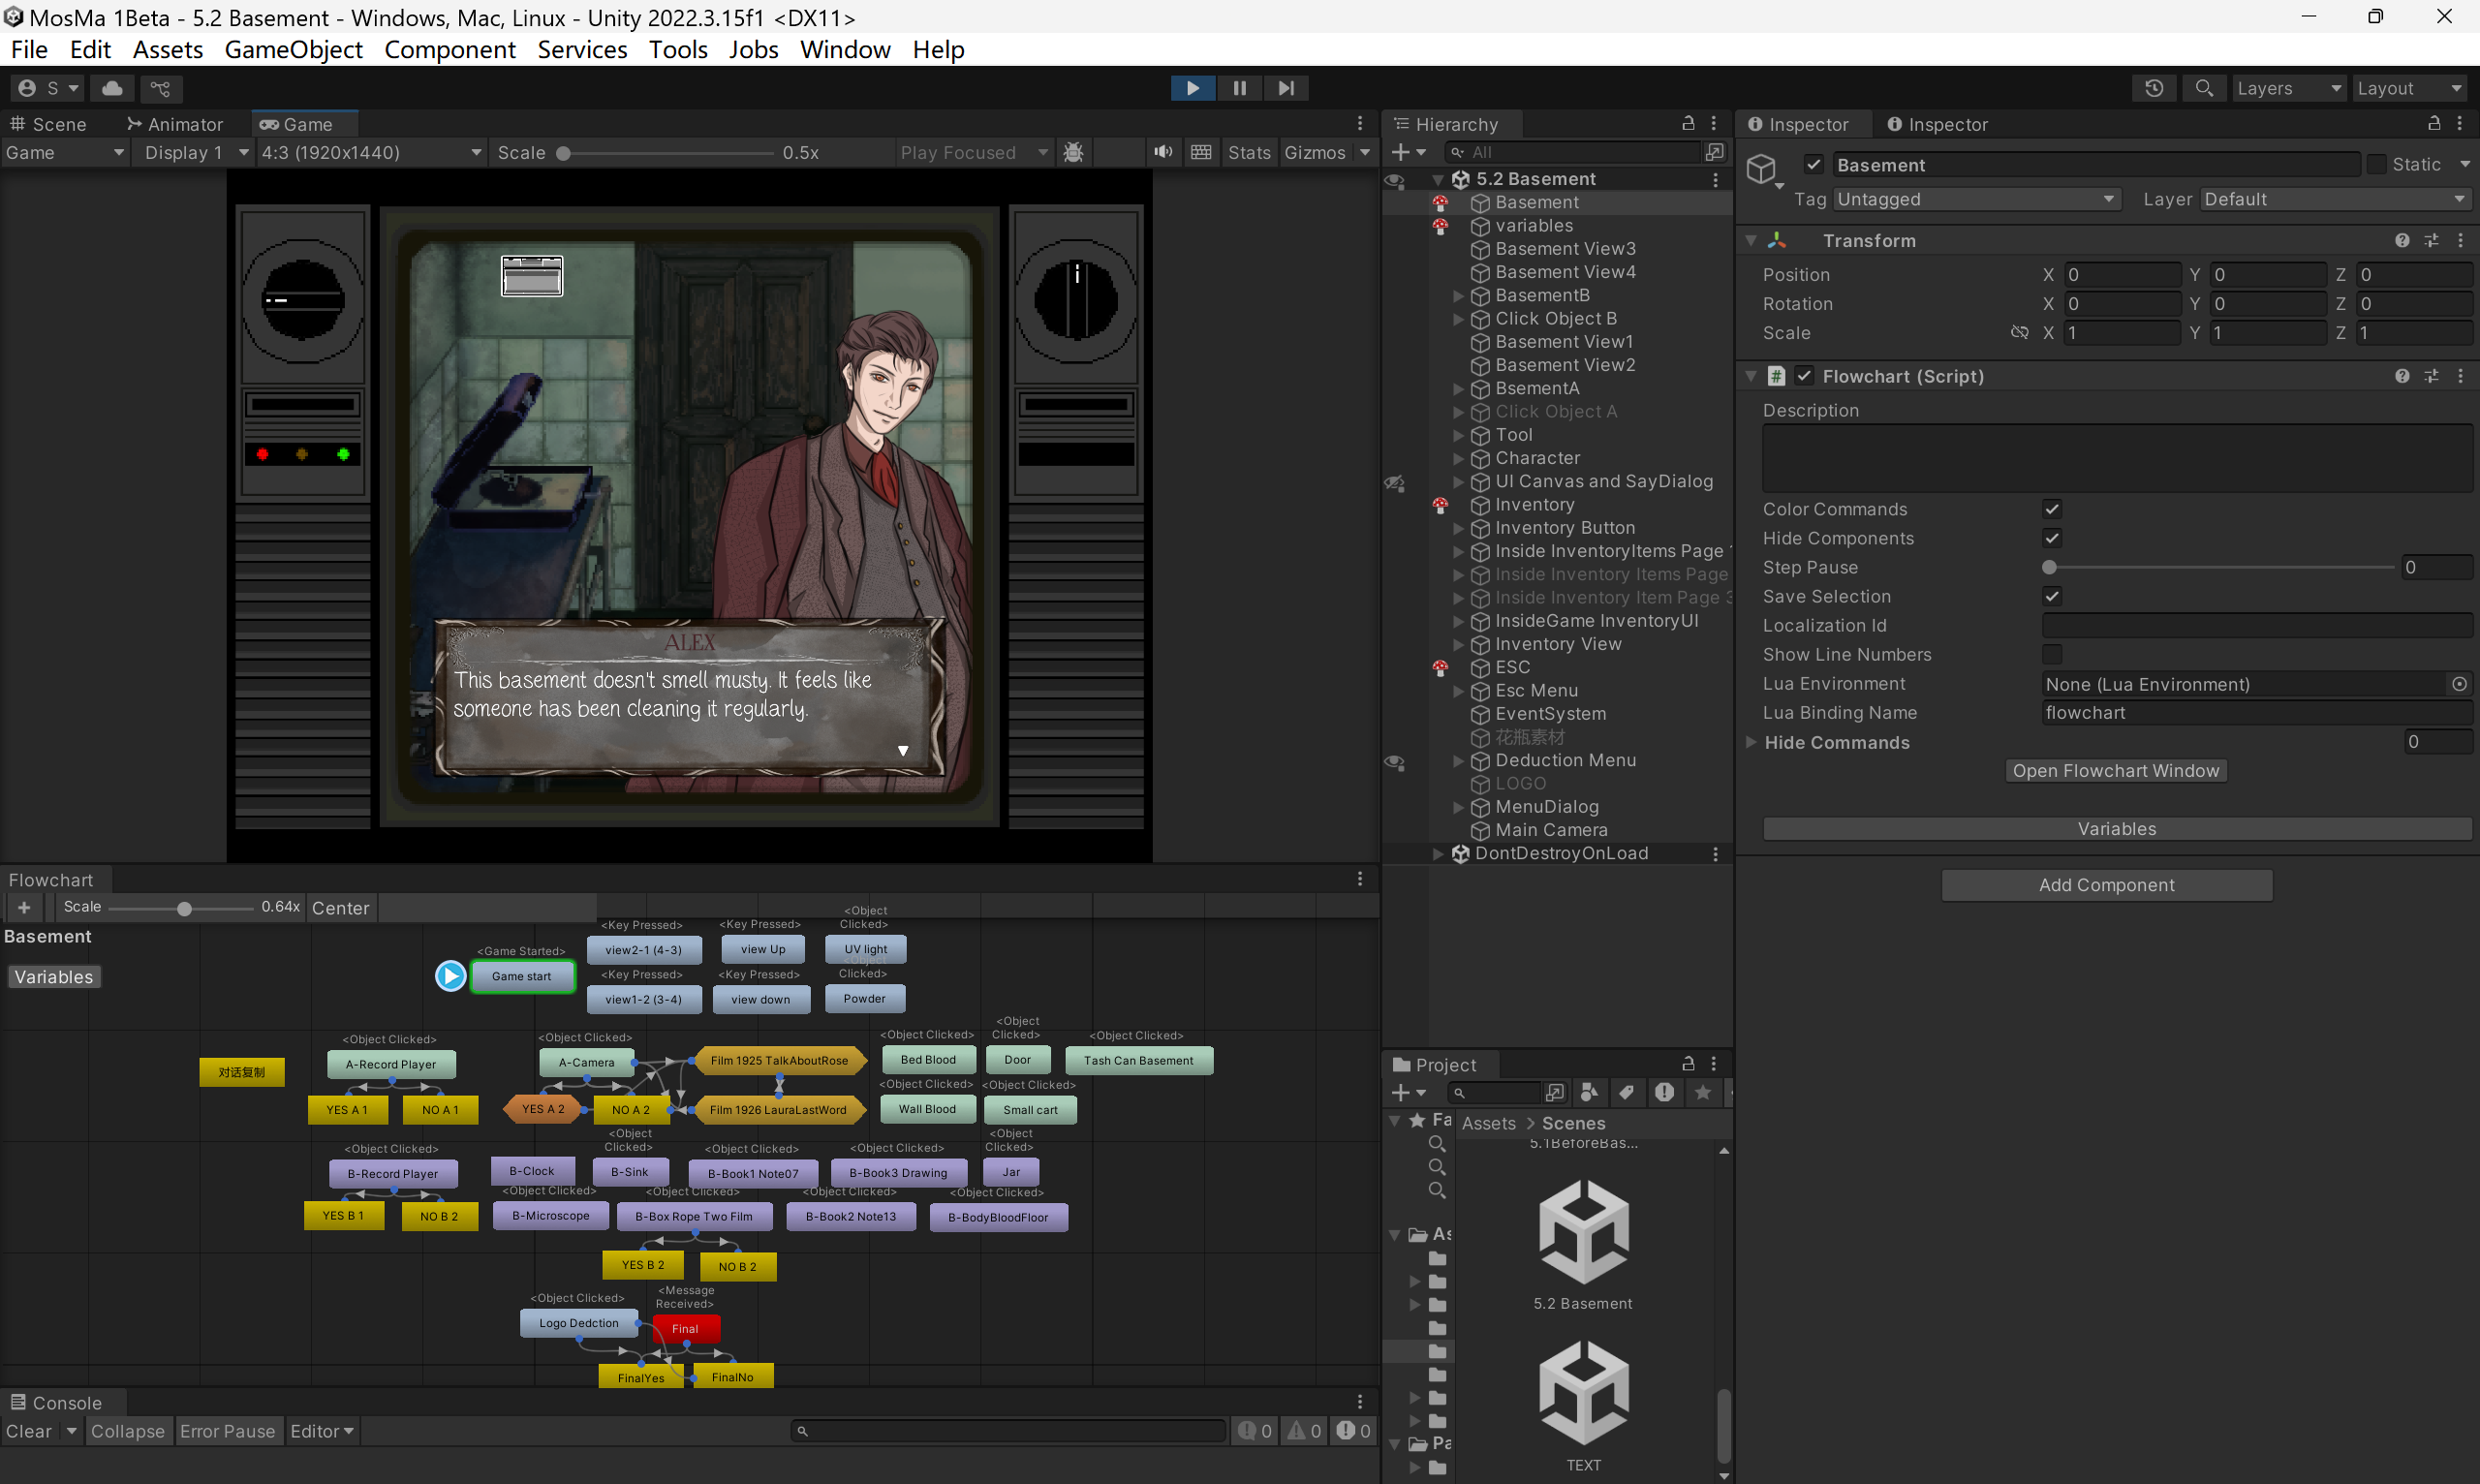The height and width of the screenshot is (1484, 2480).
Task: Open the 4:3 (1920x1440) aspect dropdown
Action: pos(371,152)
